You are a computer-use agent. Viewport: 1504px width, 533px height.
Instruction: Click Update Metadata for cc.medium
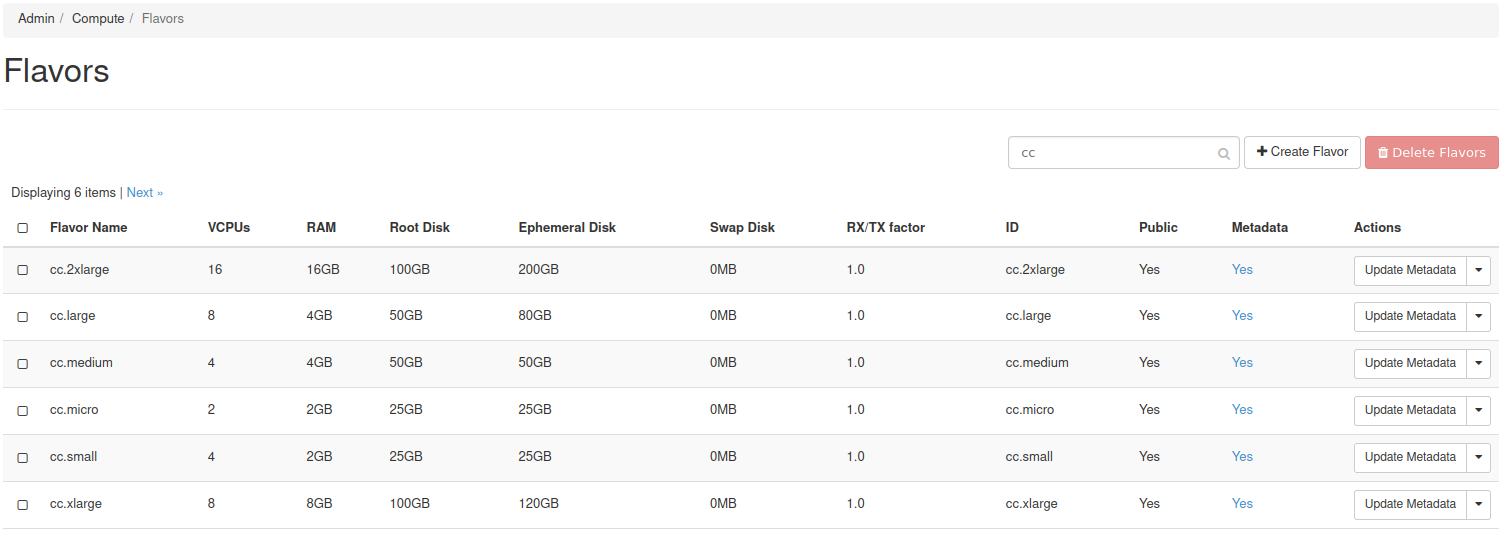(1409, 364)
